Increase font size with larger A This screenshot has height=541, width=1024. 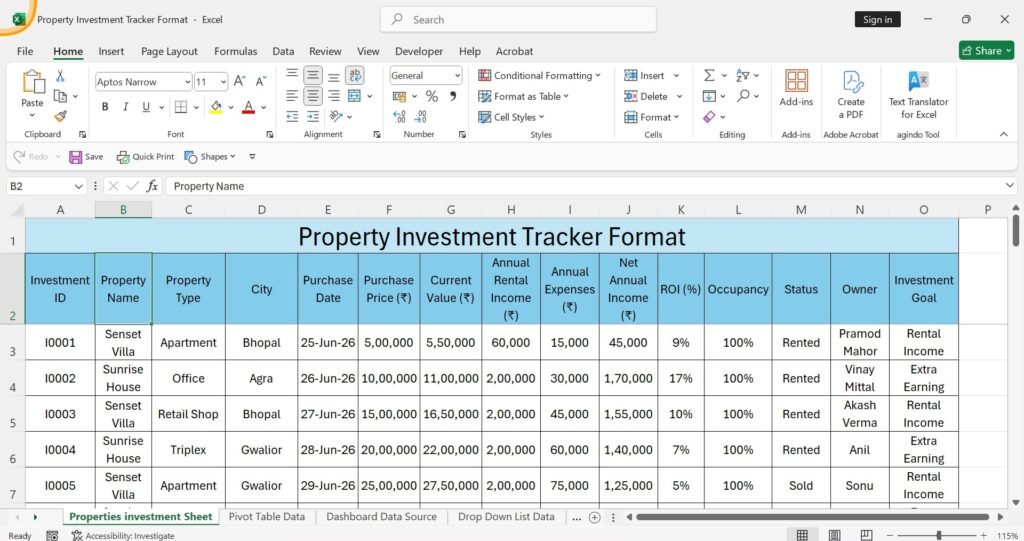240,81
